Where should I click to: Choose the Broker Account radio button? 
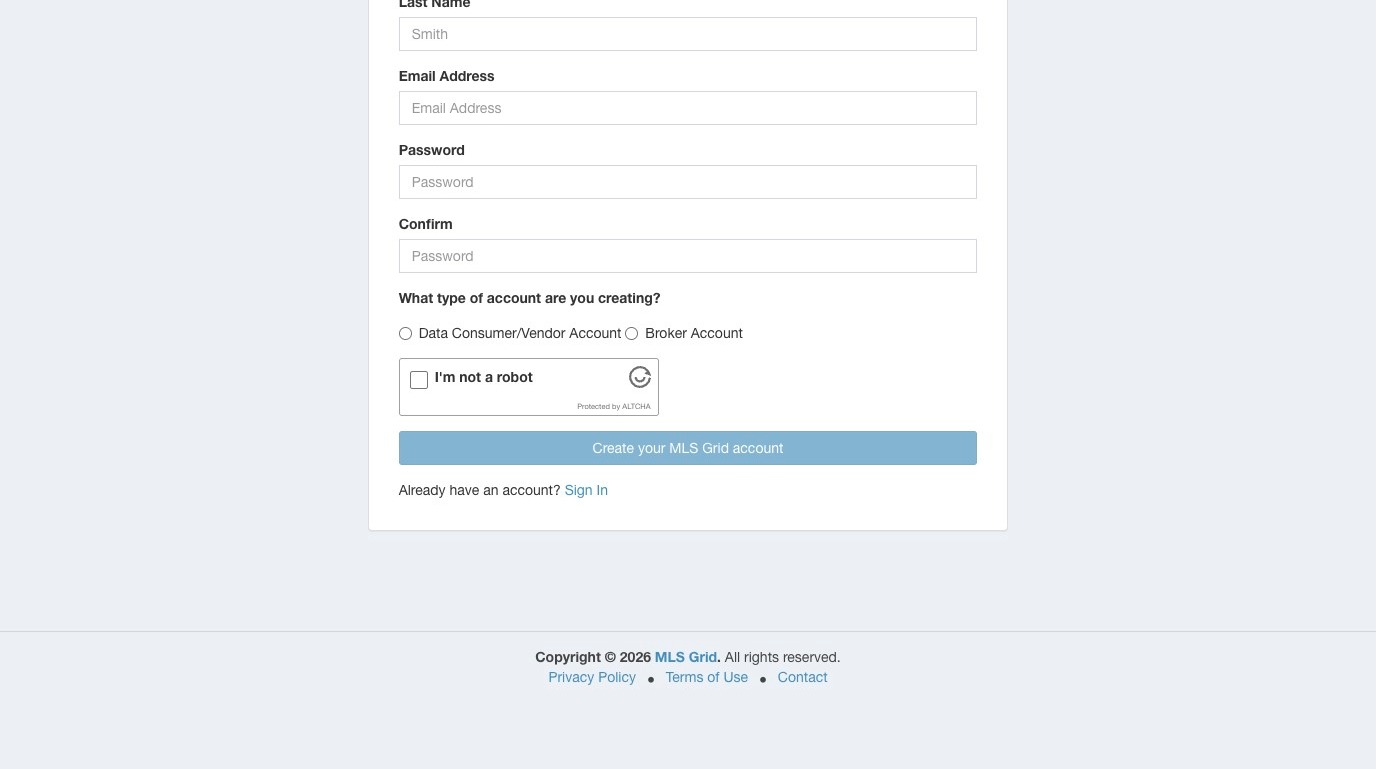coord(631,334)
